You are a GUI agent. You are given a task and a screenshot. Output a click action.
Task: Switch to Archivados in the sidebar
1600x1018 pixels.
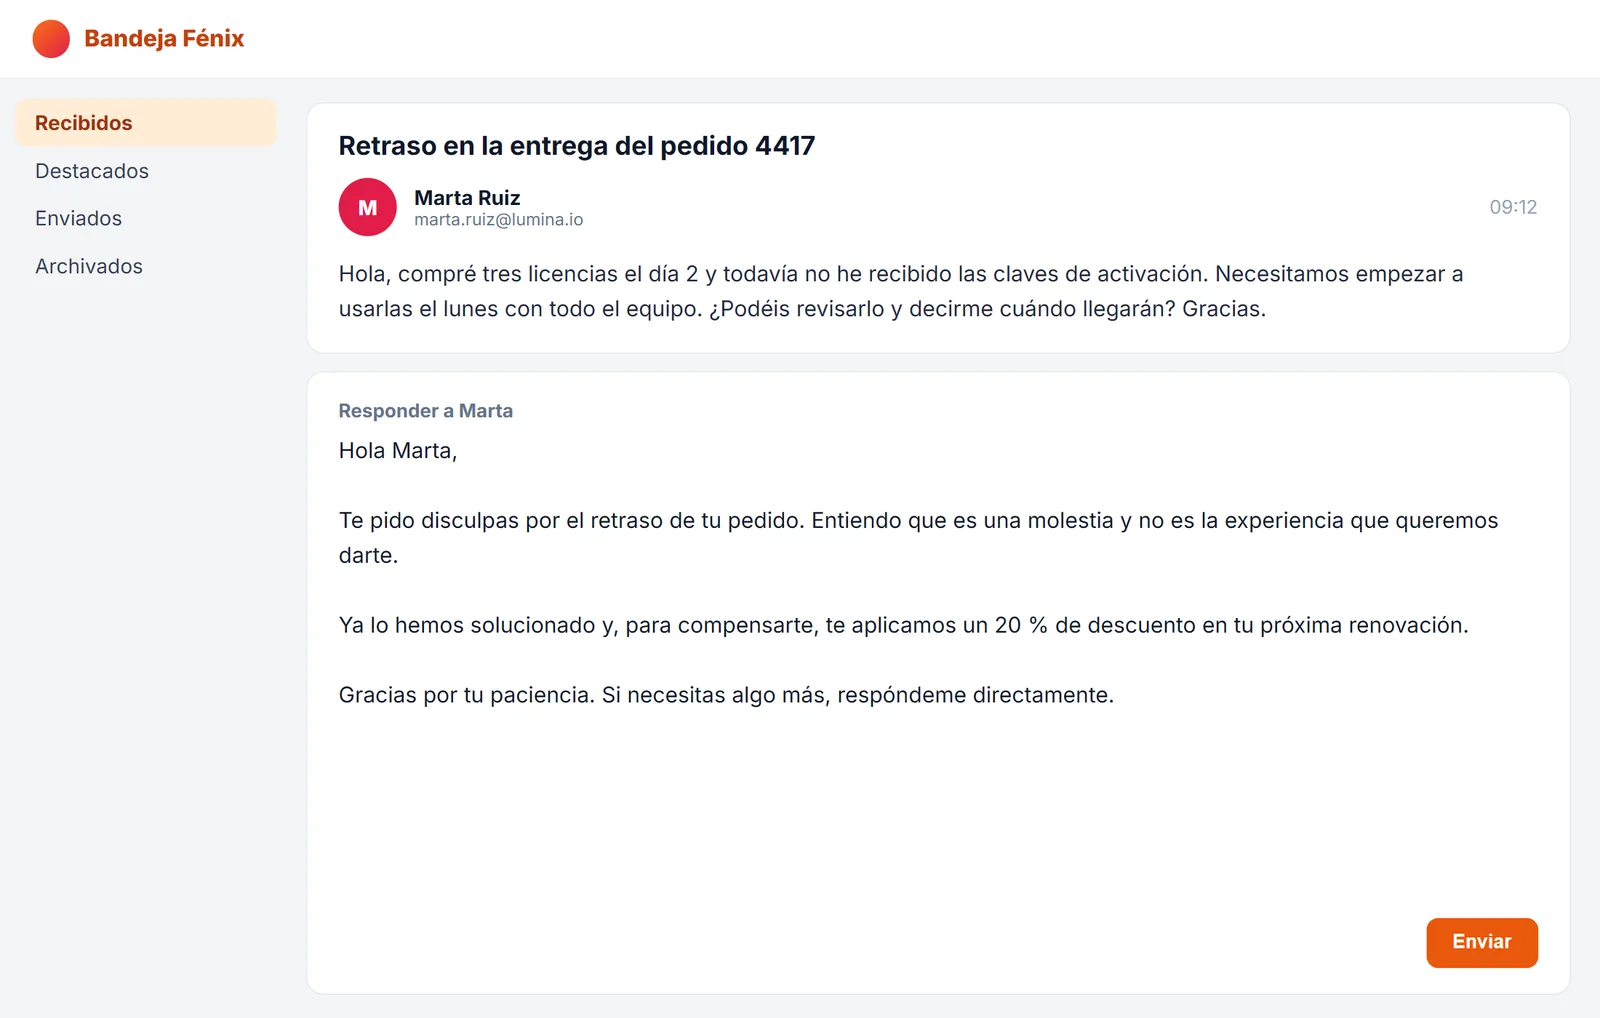coord(146,266)
